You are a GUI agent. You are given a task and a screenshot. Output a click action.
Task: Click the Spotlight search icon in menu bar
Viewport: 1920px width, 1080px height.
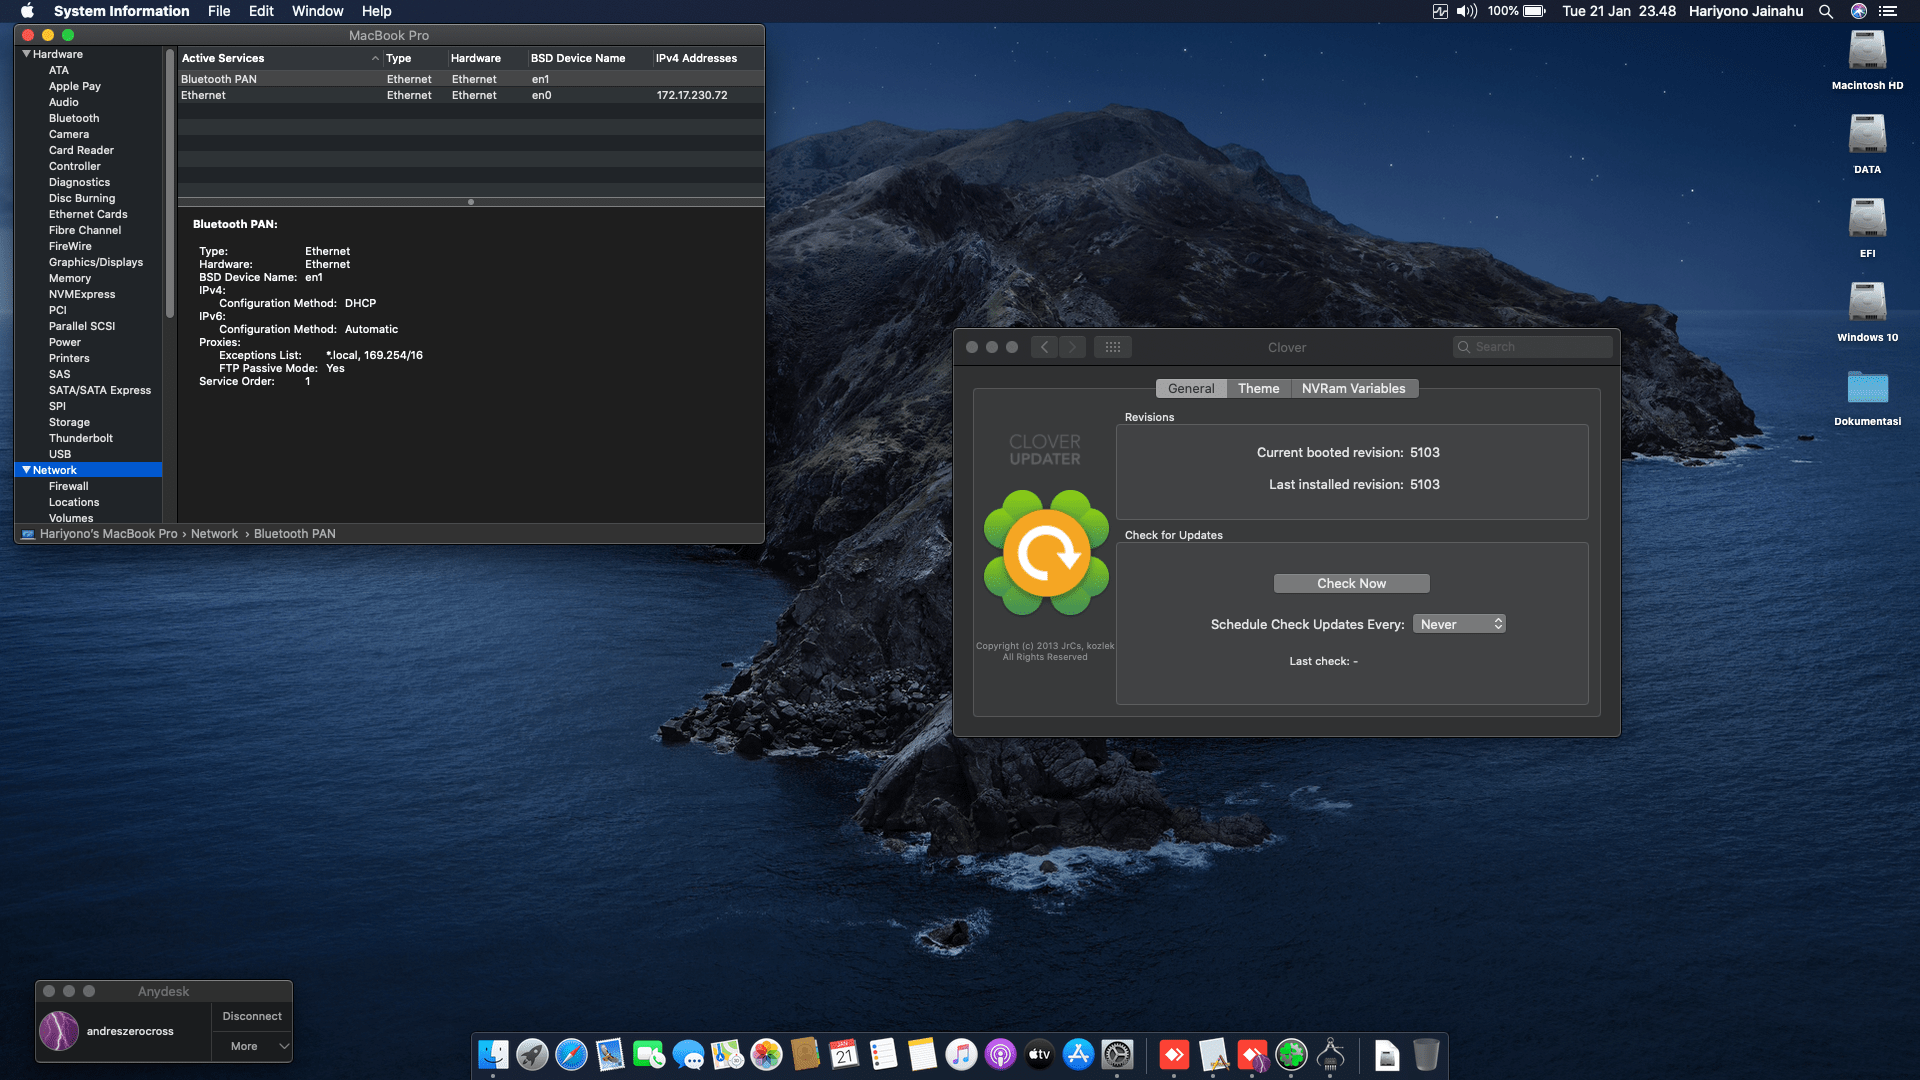pos(1826,11)
